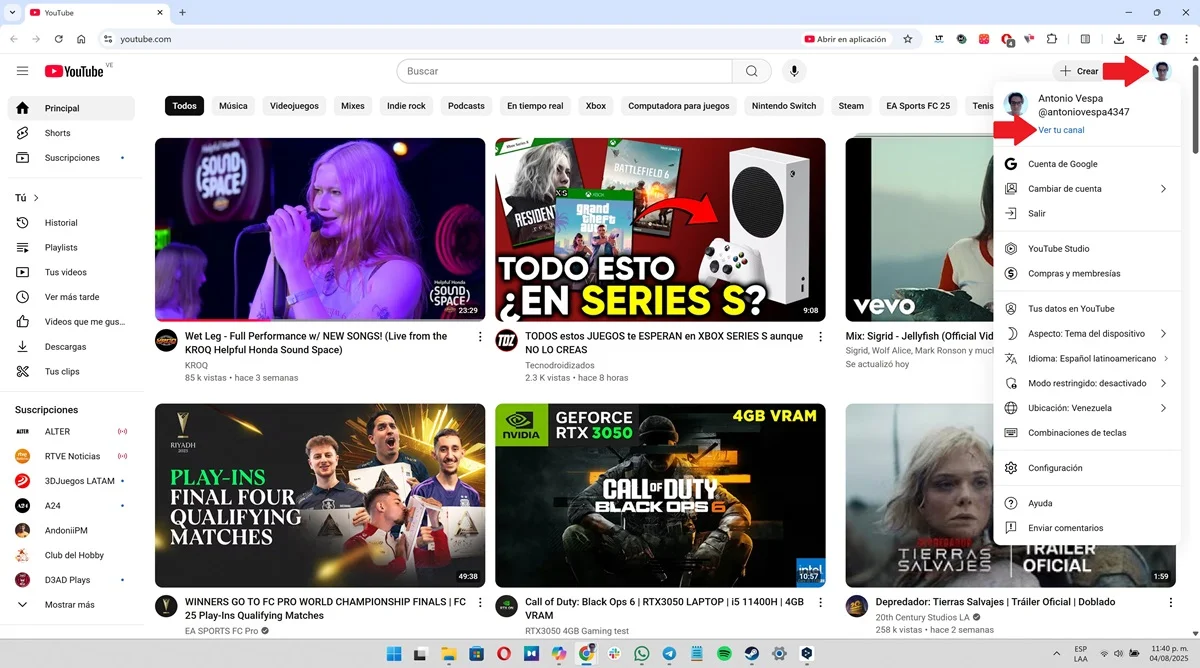This screenshot has height=668, width=1200.
Task: Open YouTube Studio from the account menu
Action: [x=1059, y=248]
